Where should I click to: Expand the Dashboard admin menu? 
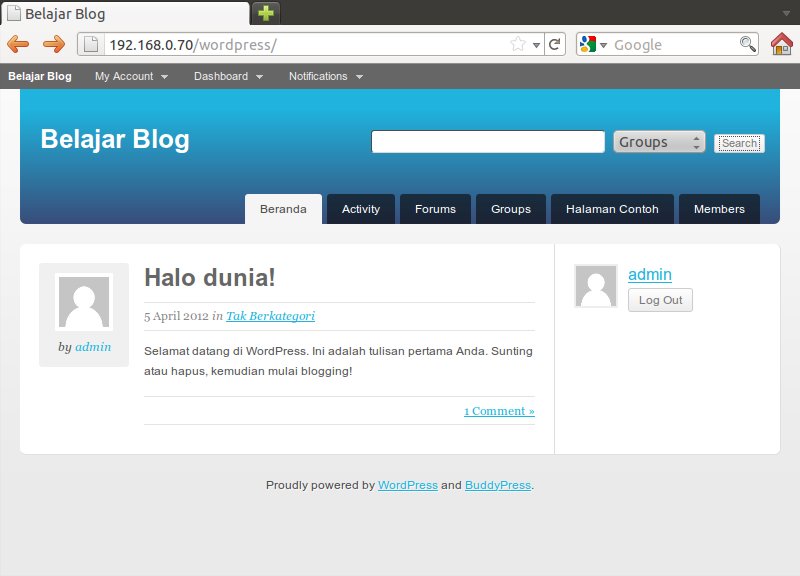point(228,76)
